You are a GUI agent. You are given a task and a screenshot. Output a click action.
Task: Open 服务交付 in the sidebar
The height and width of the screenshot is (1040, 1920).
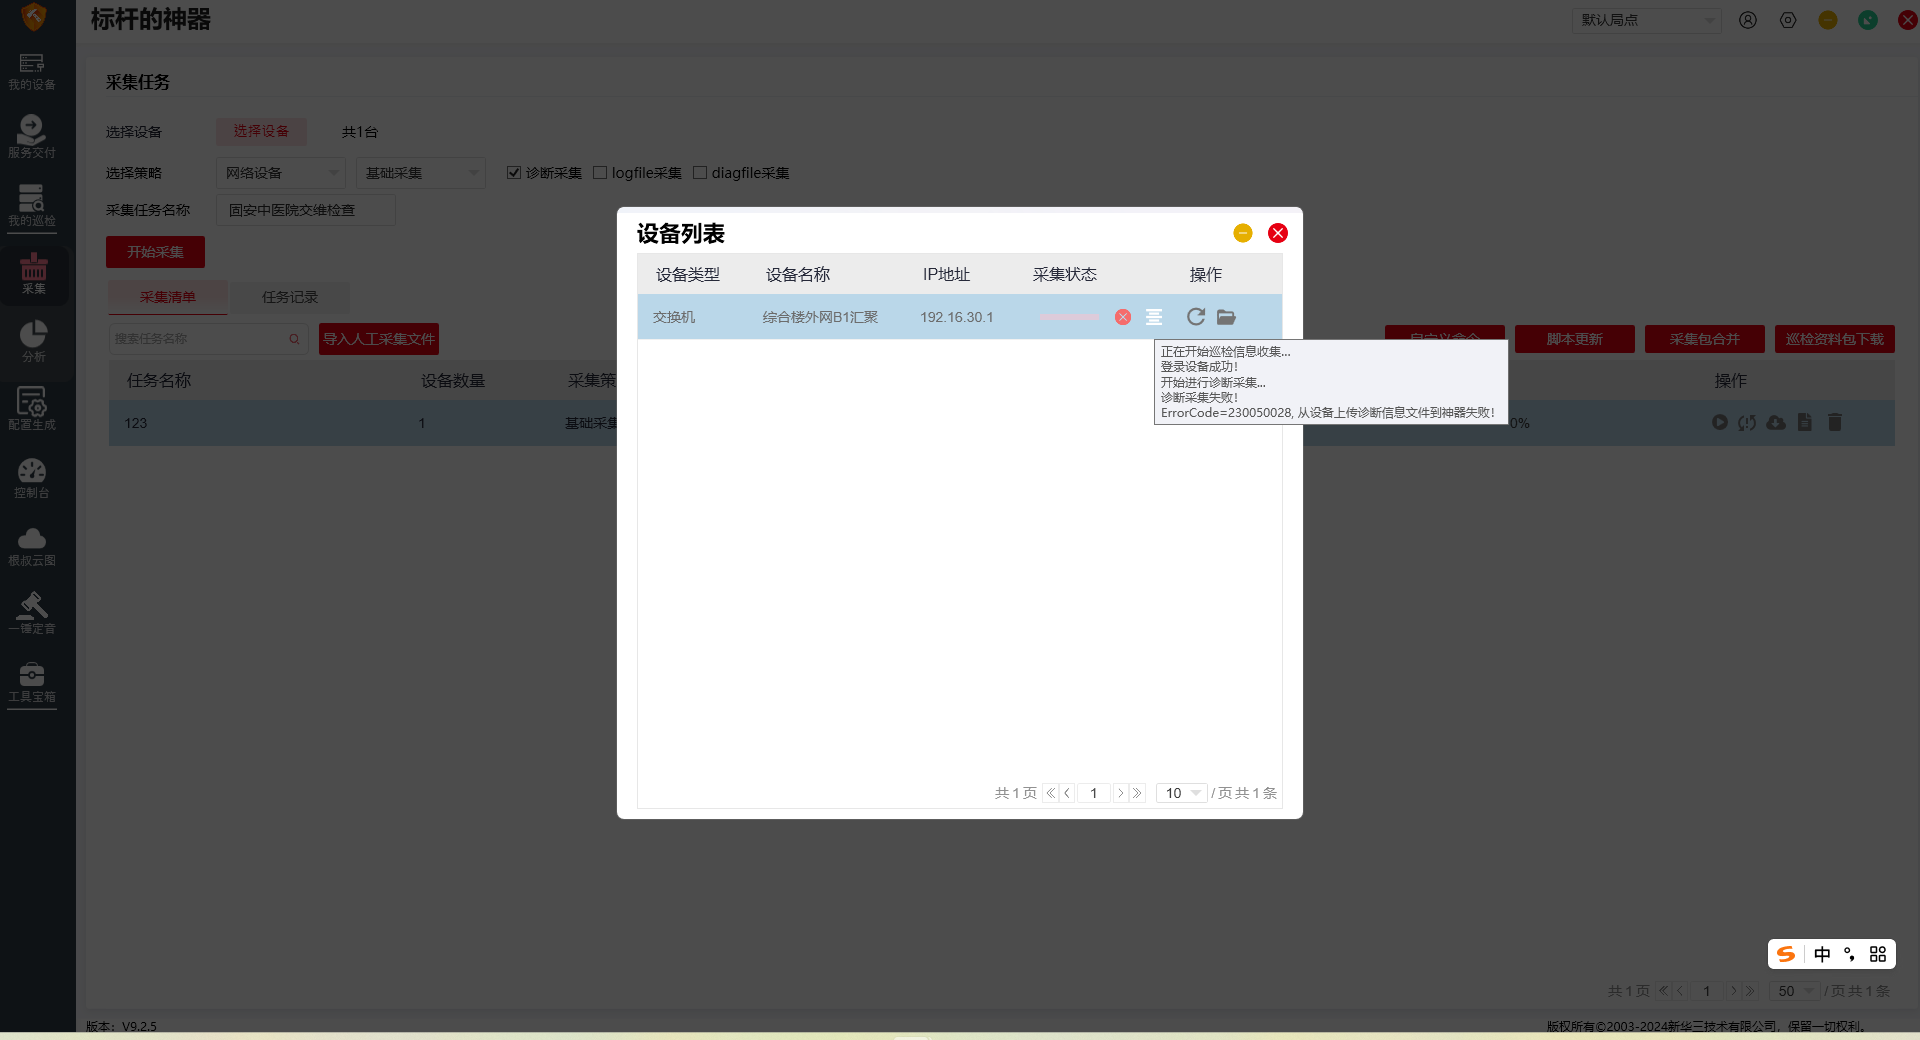32,137
